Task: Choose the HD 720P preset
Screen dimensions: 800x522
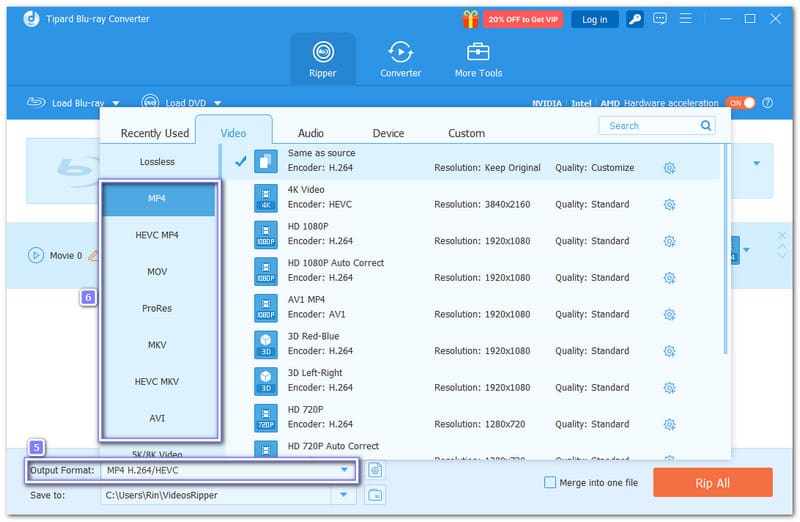Action: (x=472, y=417)
